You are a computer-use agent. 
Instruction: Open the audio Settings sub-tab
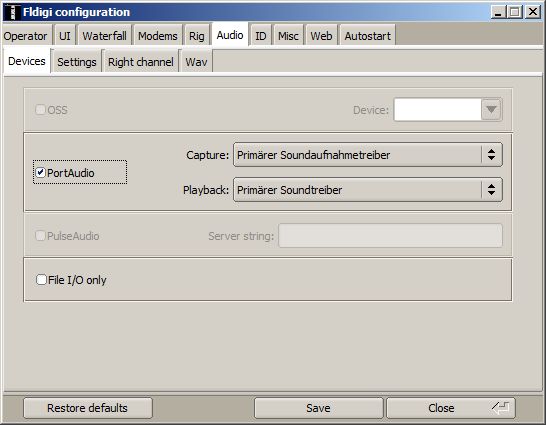click(77, 62)
